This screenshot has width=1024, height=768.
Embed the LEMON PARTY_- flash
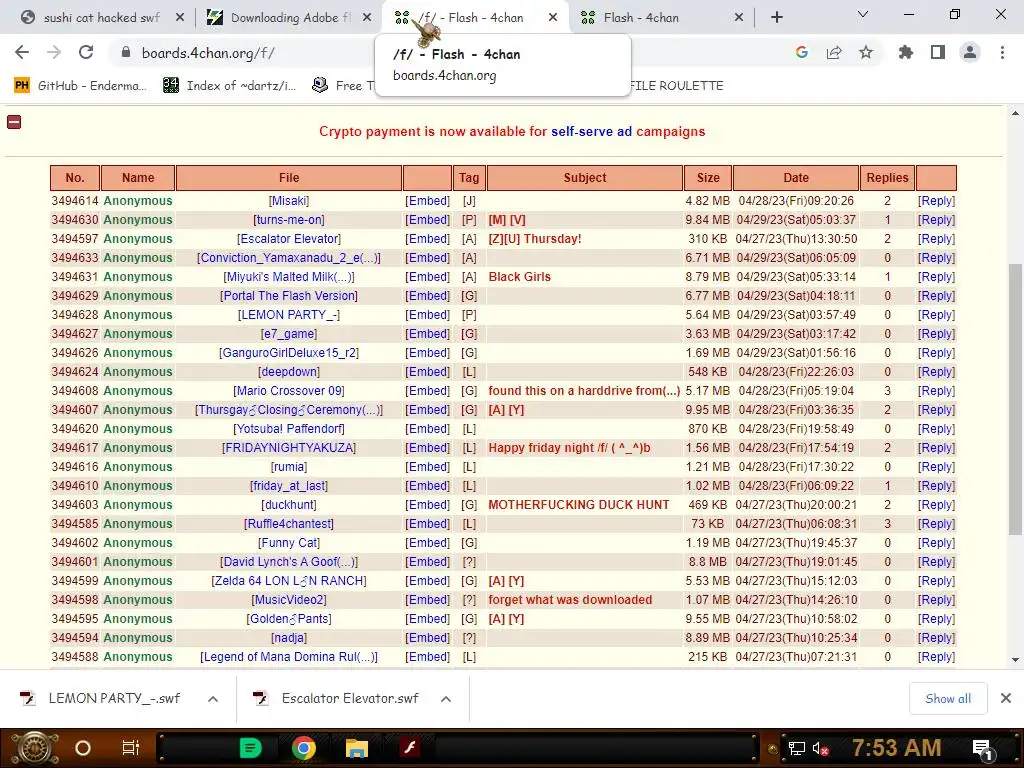pyautogui.click(x=427, y=315)
